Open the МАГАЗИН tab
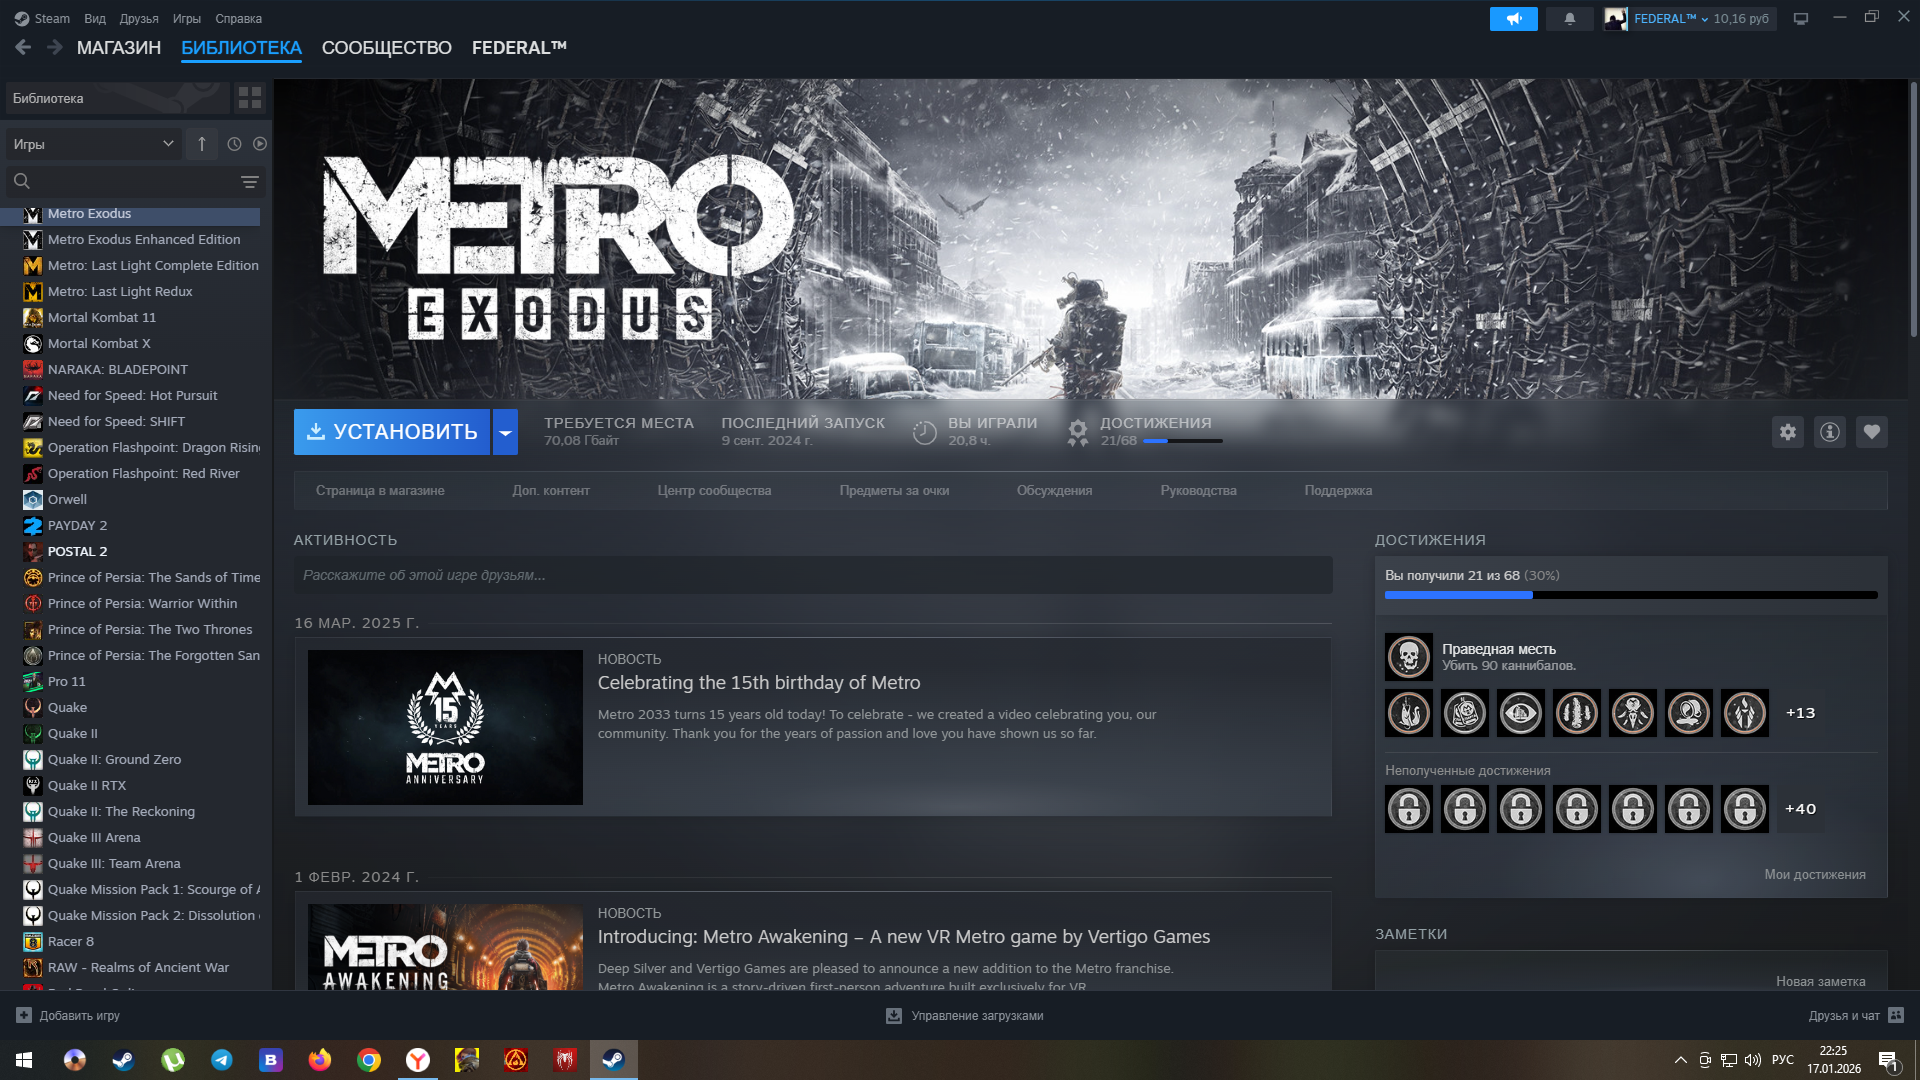Viewport: 1920px width, 1080px height. [118, 48]
